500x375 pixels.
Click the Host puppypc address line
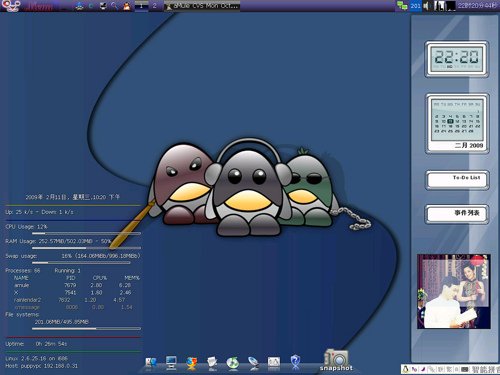[41, 366]
